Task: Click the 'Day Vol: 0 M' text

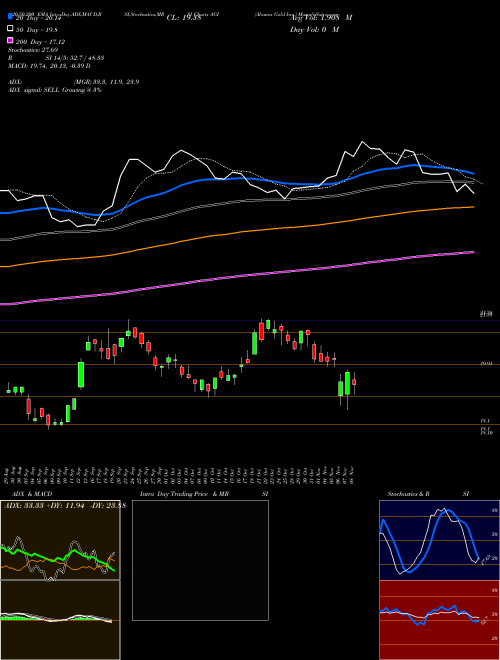Action: coord(314,29)
